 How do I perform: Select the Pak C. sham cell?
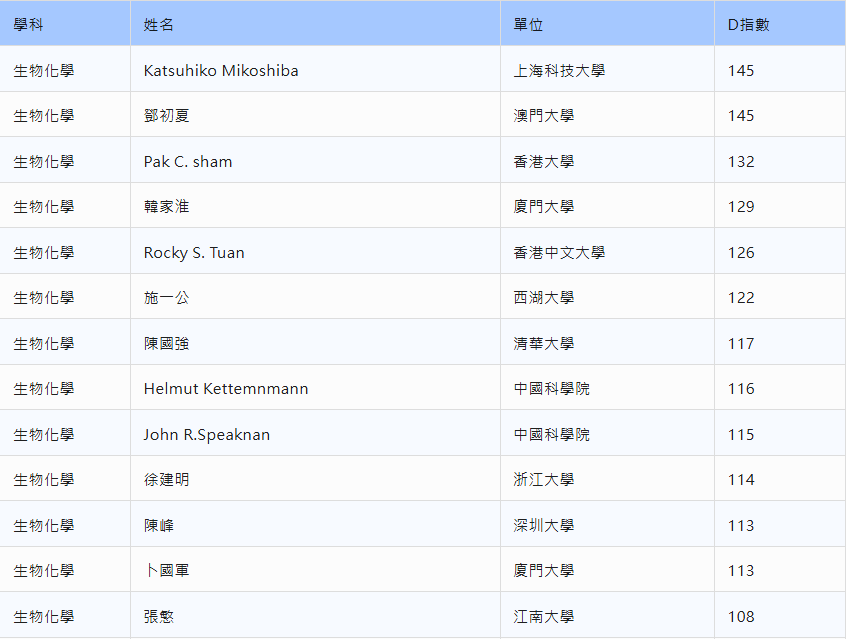click(188, 162)
